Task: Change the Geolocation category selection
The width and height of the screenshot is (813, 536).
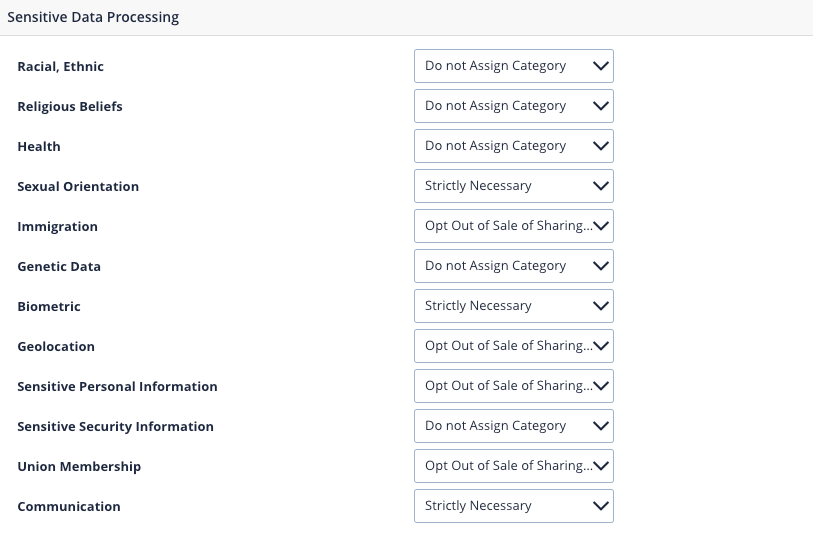Action: tap(513, 346)
